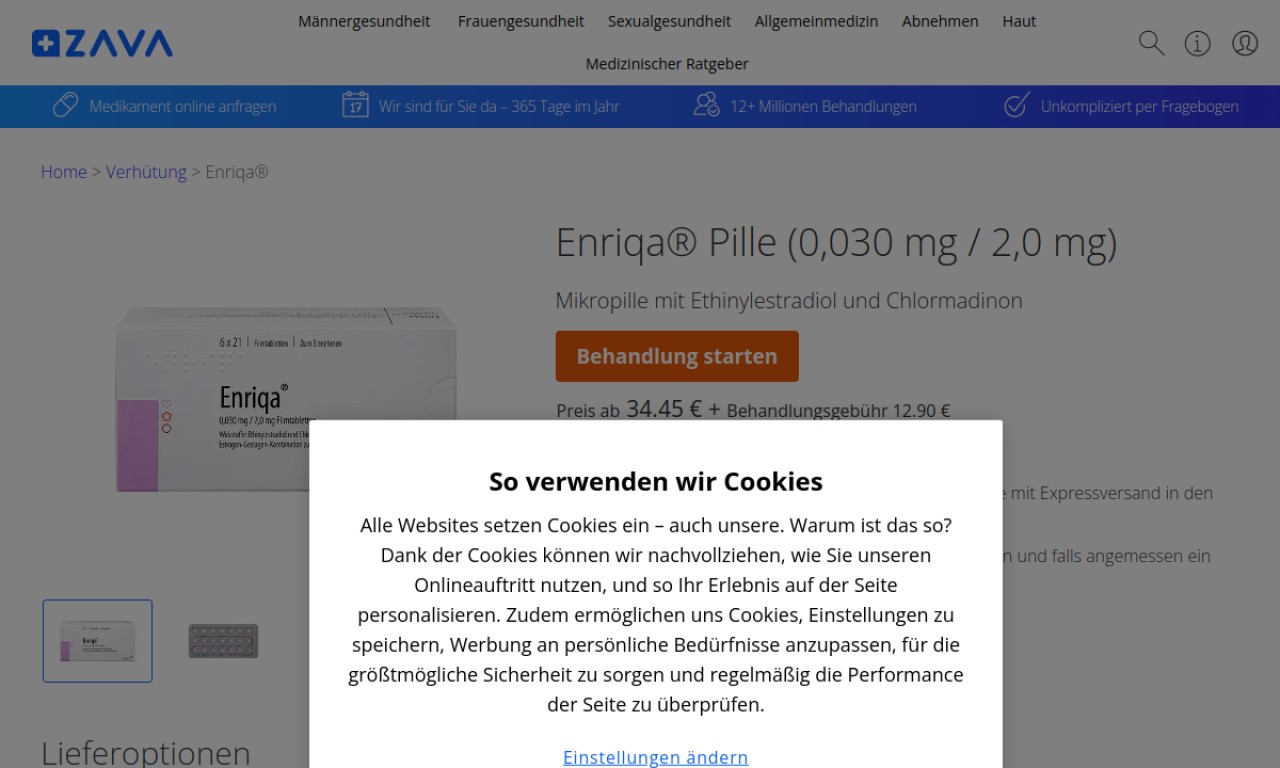Click the Enriqa® Pille product heading
Viewport: 1280px width, 768px height.
click(836, 242)
